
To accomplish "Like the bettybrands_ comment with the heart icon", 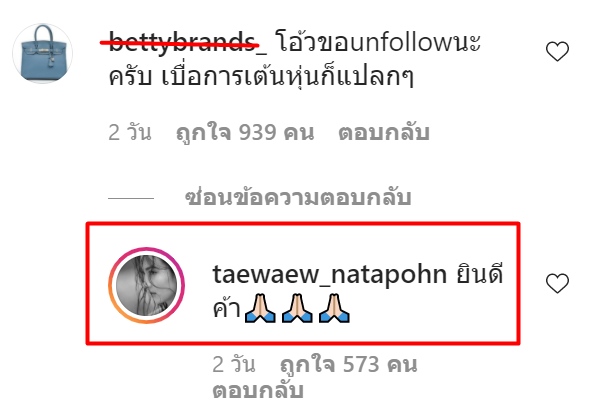I will tap(557, 51).
